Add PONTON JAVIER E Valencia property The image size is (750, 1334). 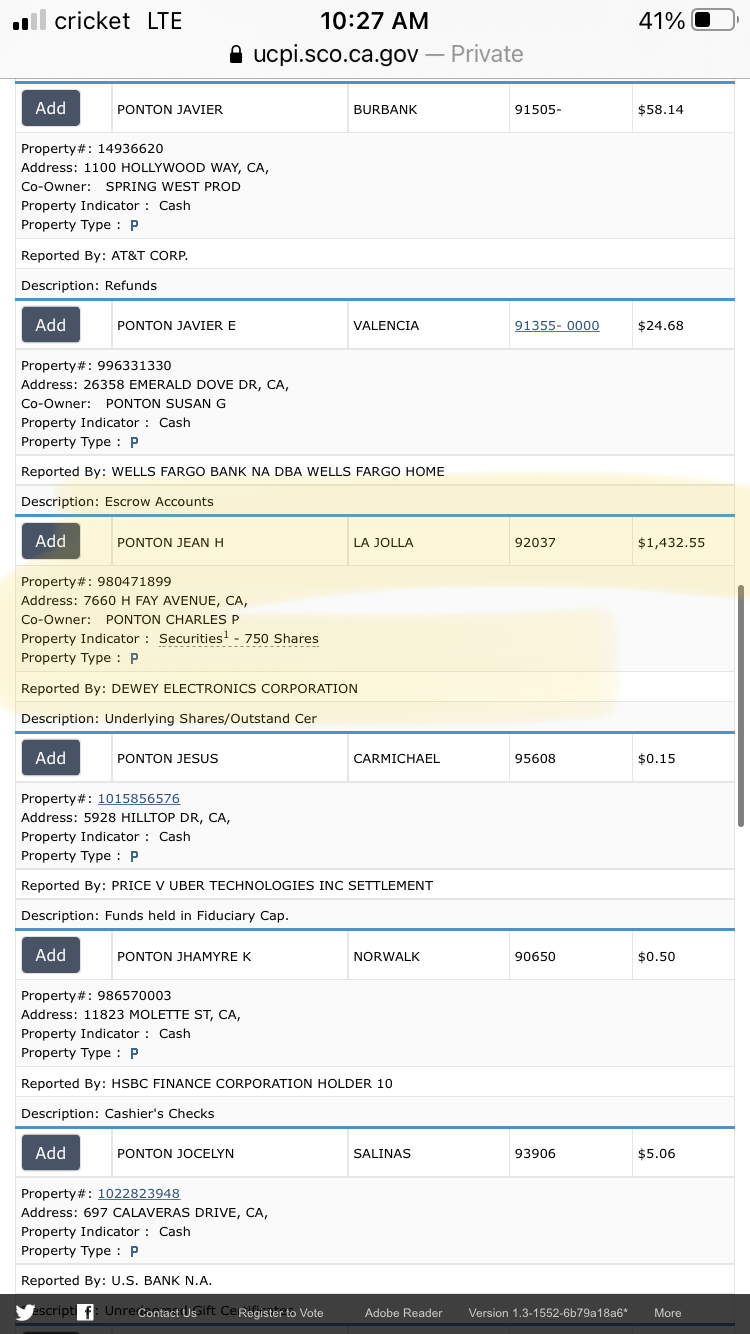[51, 325]
